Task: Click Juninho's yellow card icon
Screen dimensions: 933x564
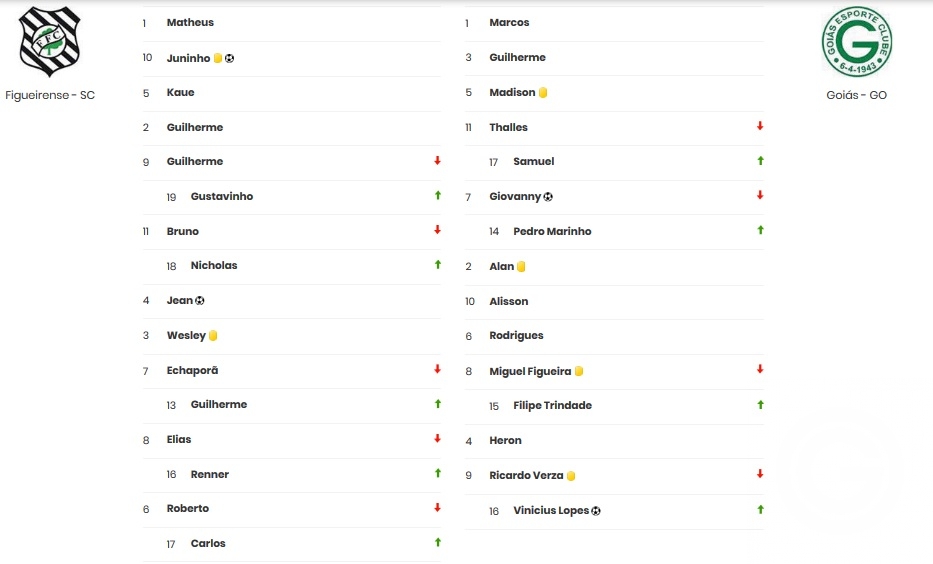Action: [218, 58]
